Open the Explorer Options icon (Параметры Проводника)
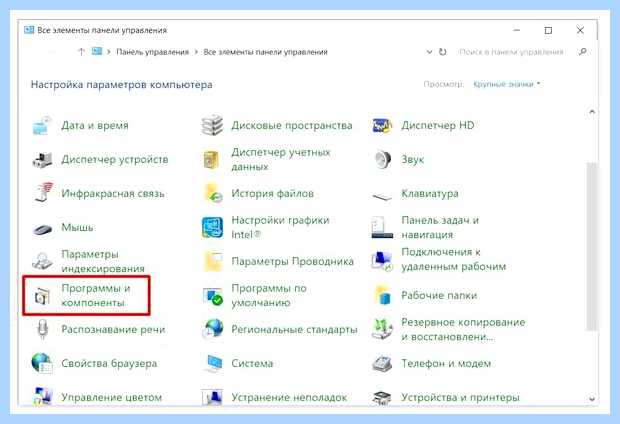620x424 pixels. click(213, 261)
